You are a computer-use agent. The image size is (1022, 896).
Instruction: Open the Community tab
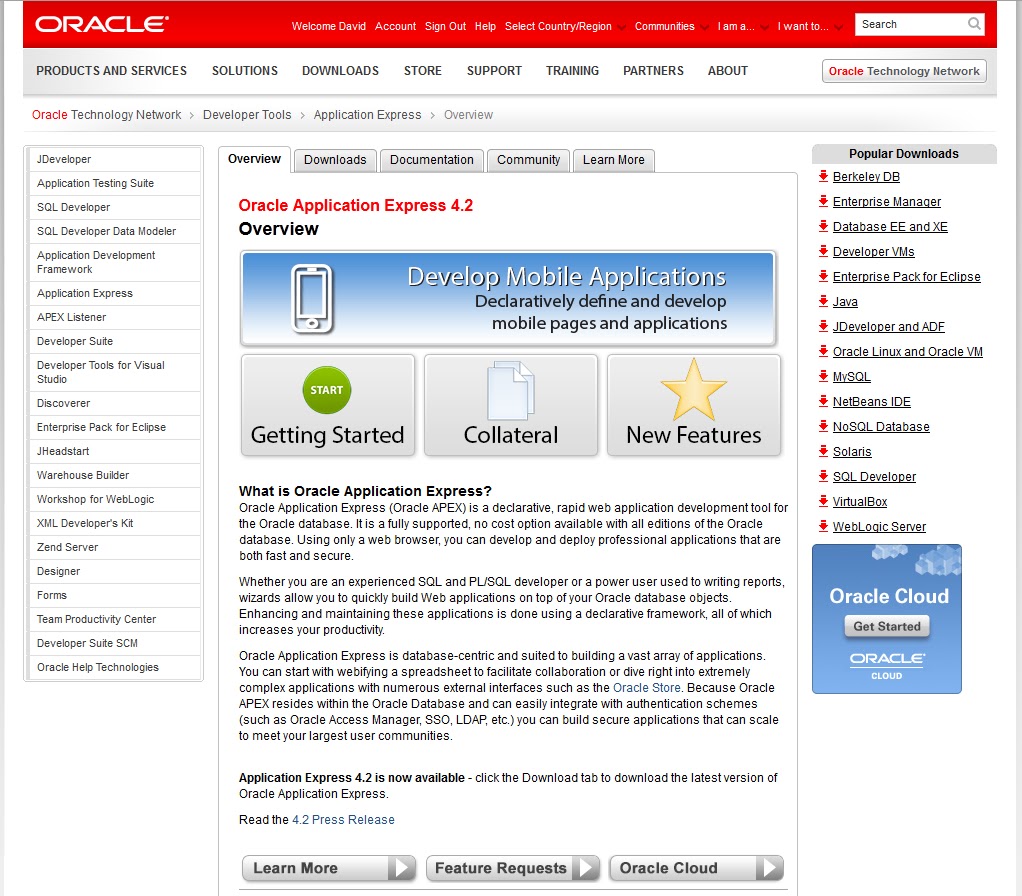point(528,160)
